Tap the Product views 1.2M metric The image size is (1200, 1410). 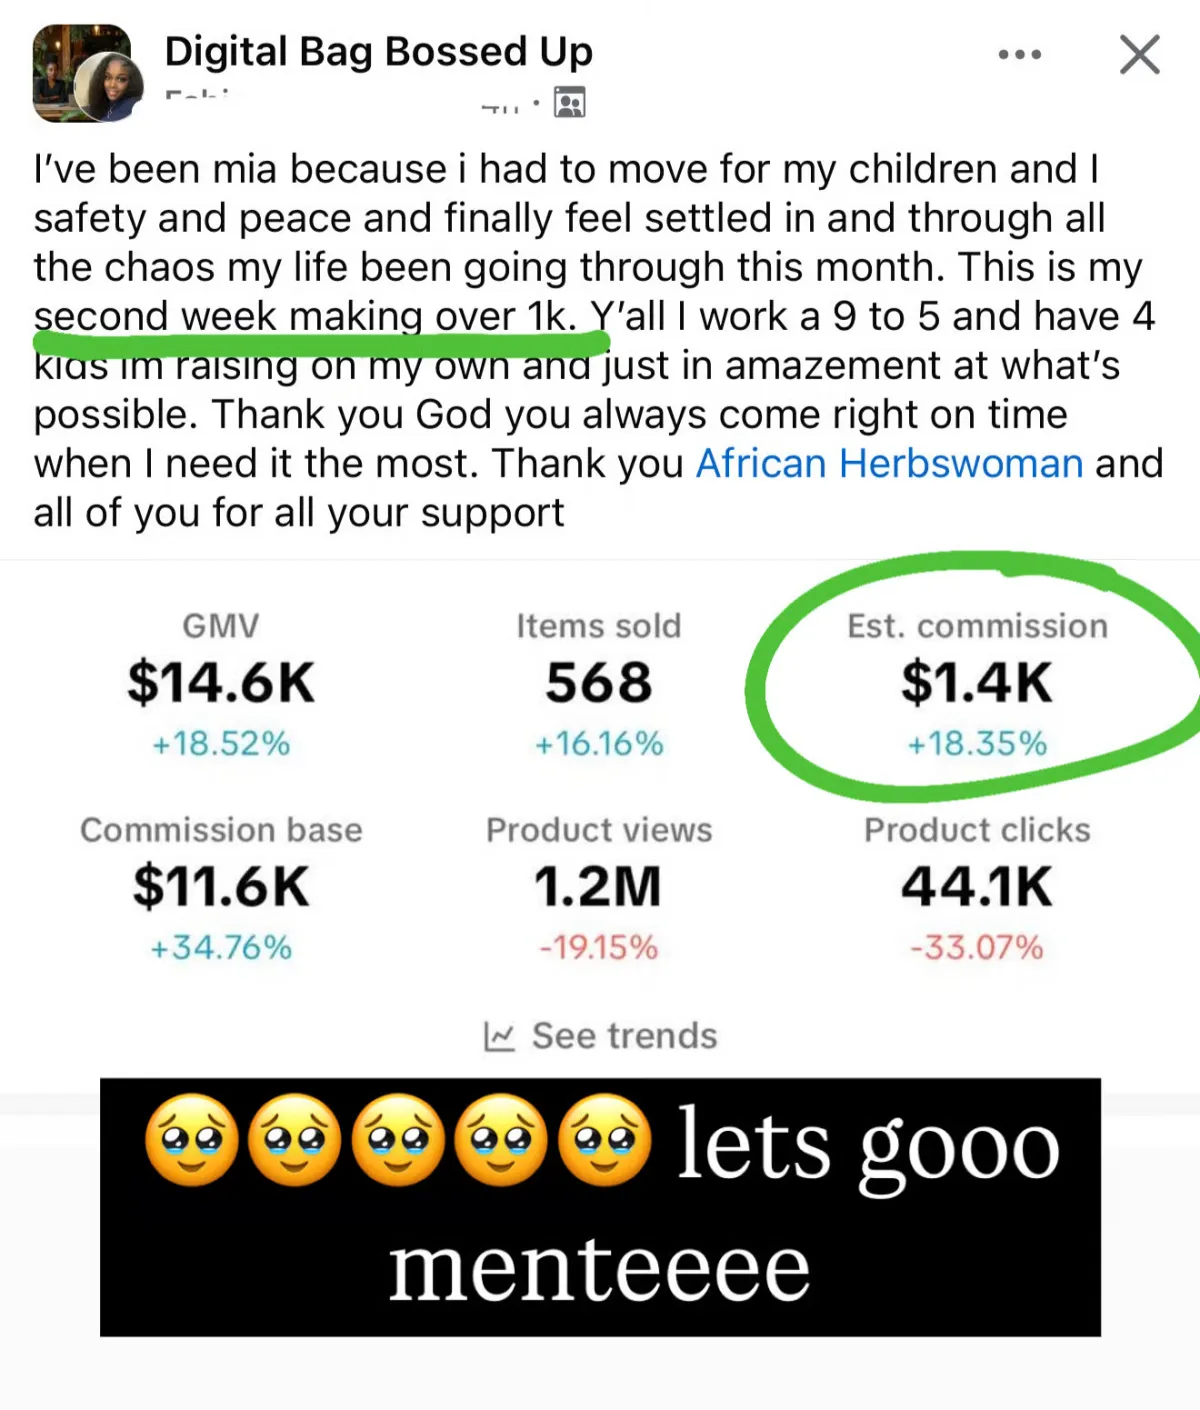click(x=598, y=886)
